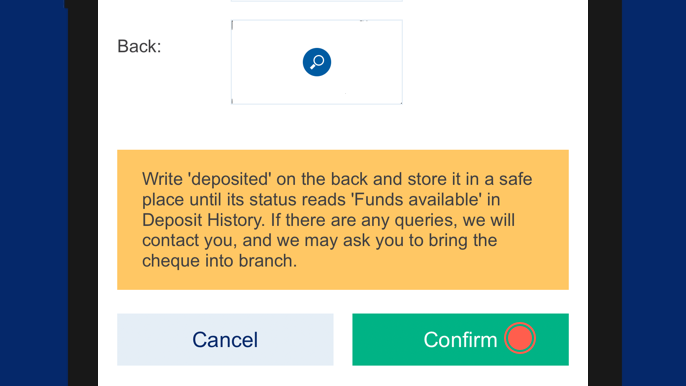686x386 pixels.
Task: Click the words 'Deposit History' in notice
Action: [x=203, y=220]
